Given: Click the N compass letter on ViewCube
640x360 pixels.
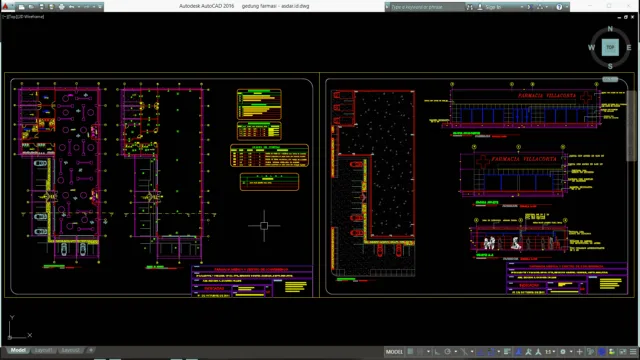Looking at the screenshot, I should point(610,29).
